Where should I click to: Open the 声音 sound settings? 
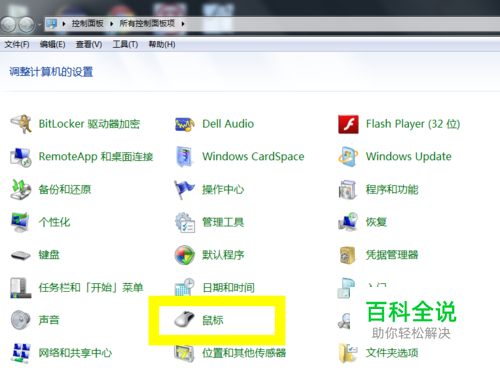tap(35, 320)
